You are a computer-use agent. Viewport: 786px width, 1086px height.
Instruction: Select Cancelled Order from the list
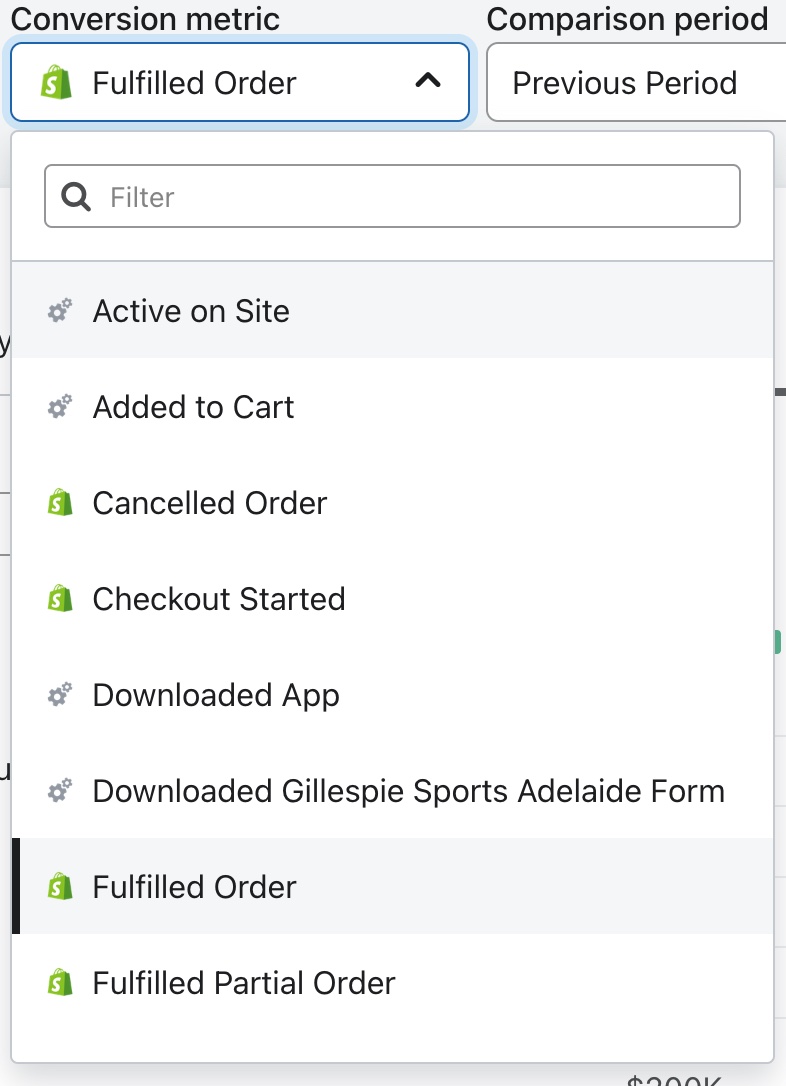(210, 503)
